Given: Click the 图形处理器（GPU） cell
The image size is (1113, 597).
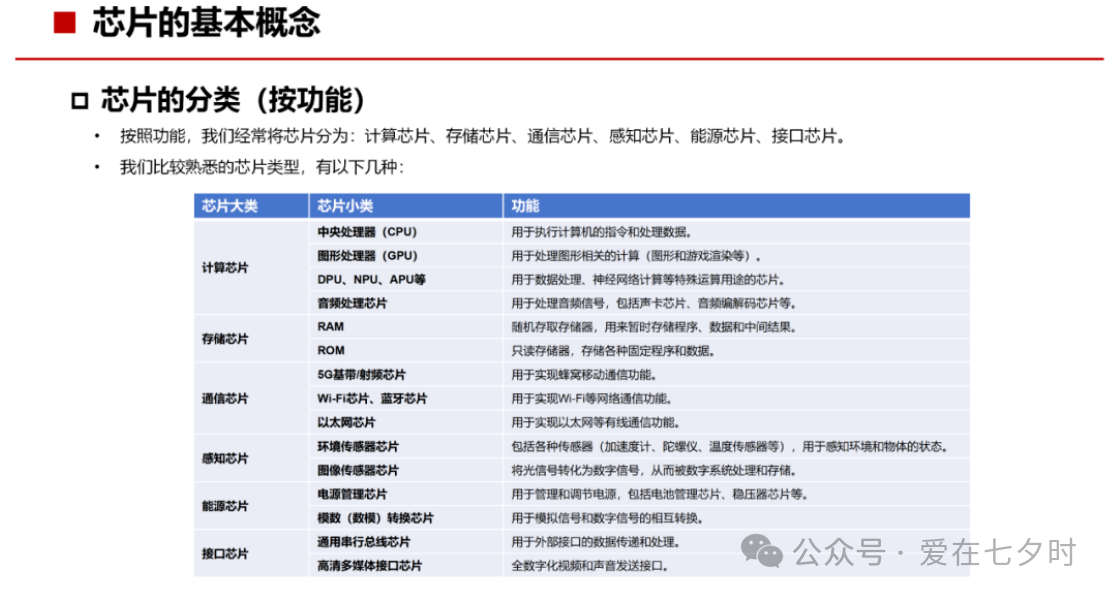Looking at the screenshot, I should click(367, 256).
